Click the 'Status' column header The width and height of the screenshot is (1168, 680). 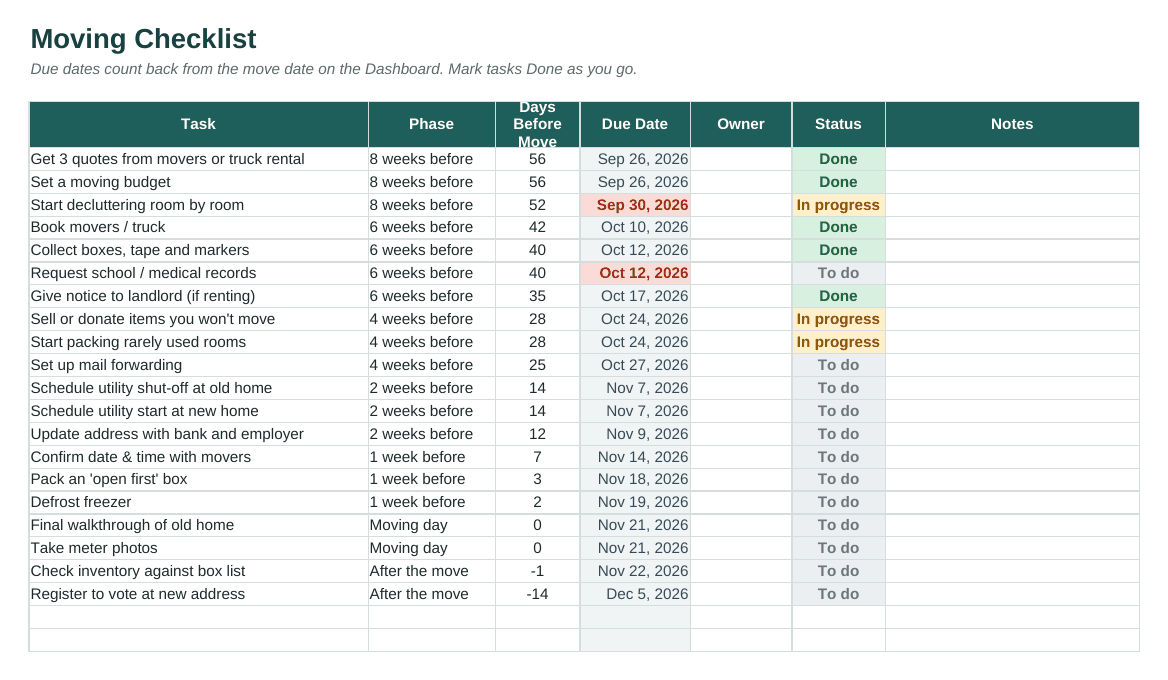(838, 124)
